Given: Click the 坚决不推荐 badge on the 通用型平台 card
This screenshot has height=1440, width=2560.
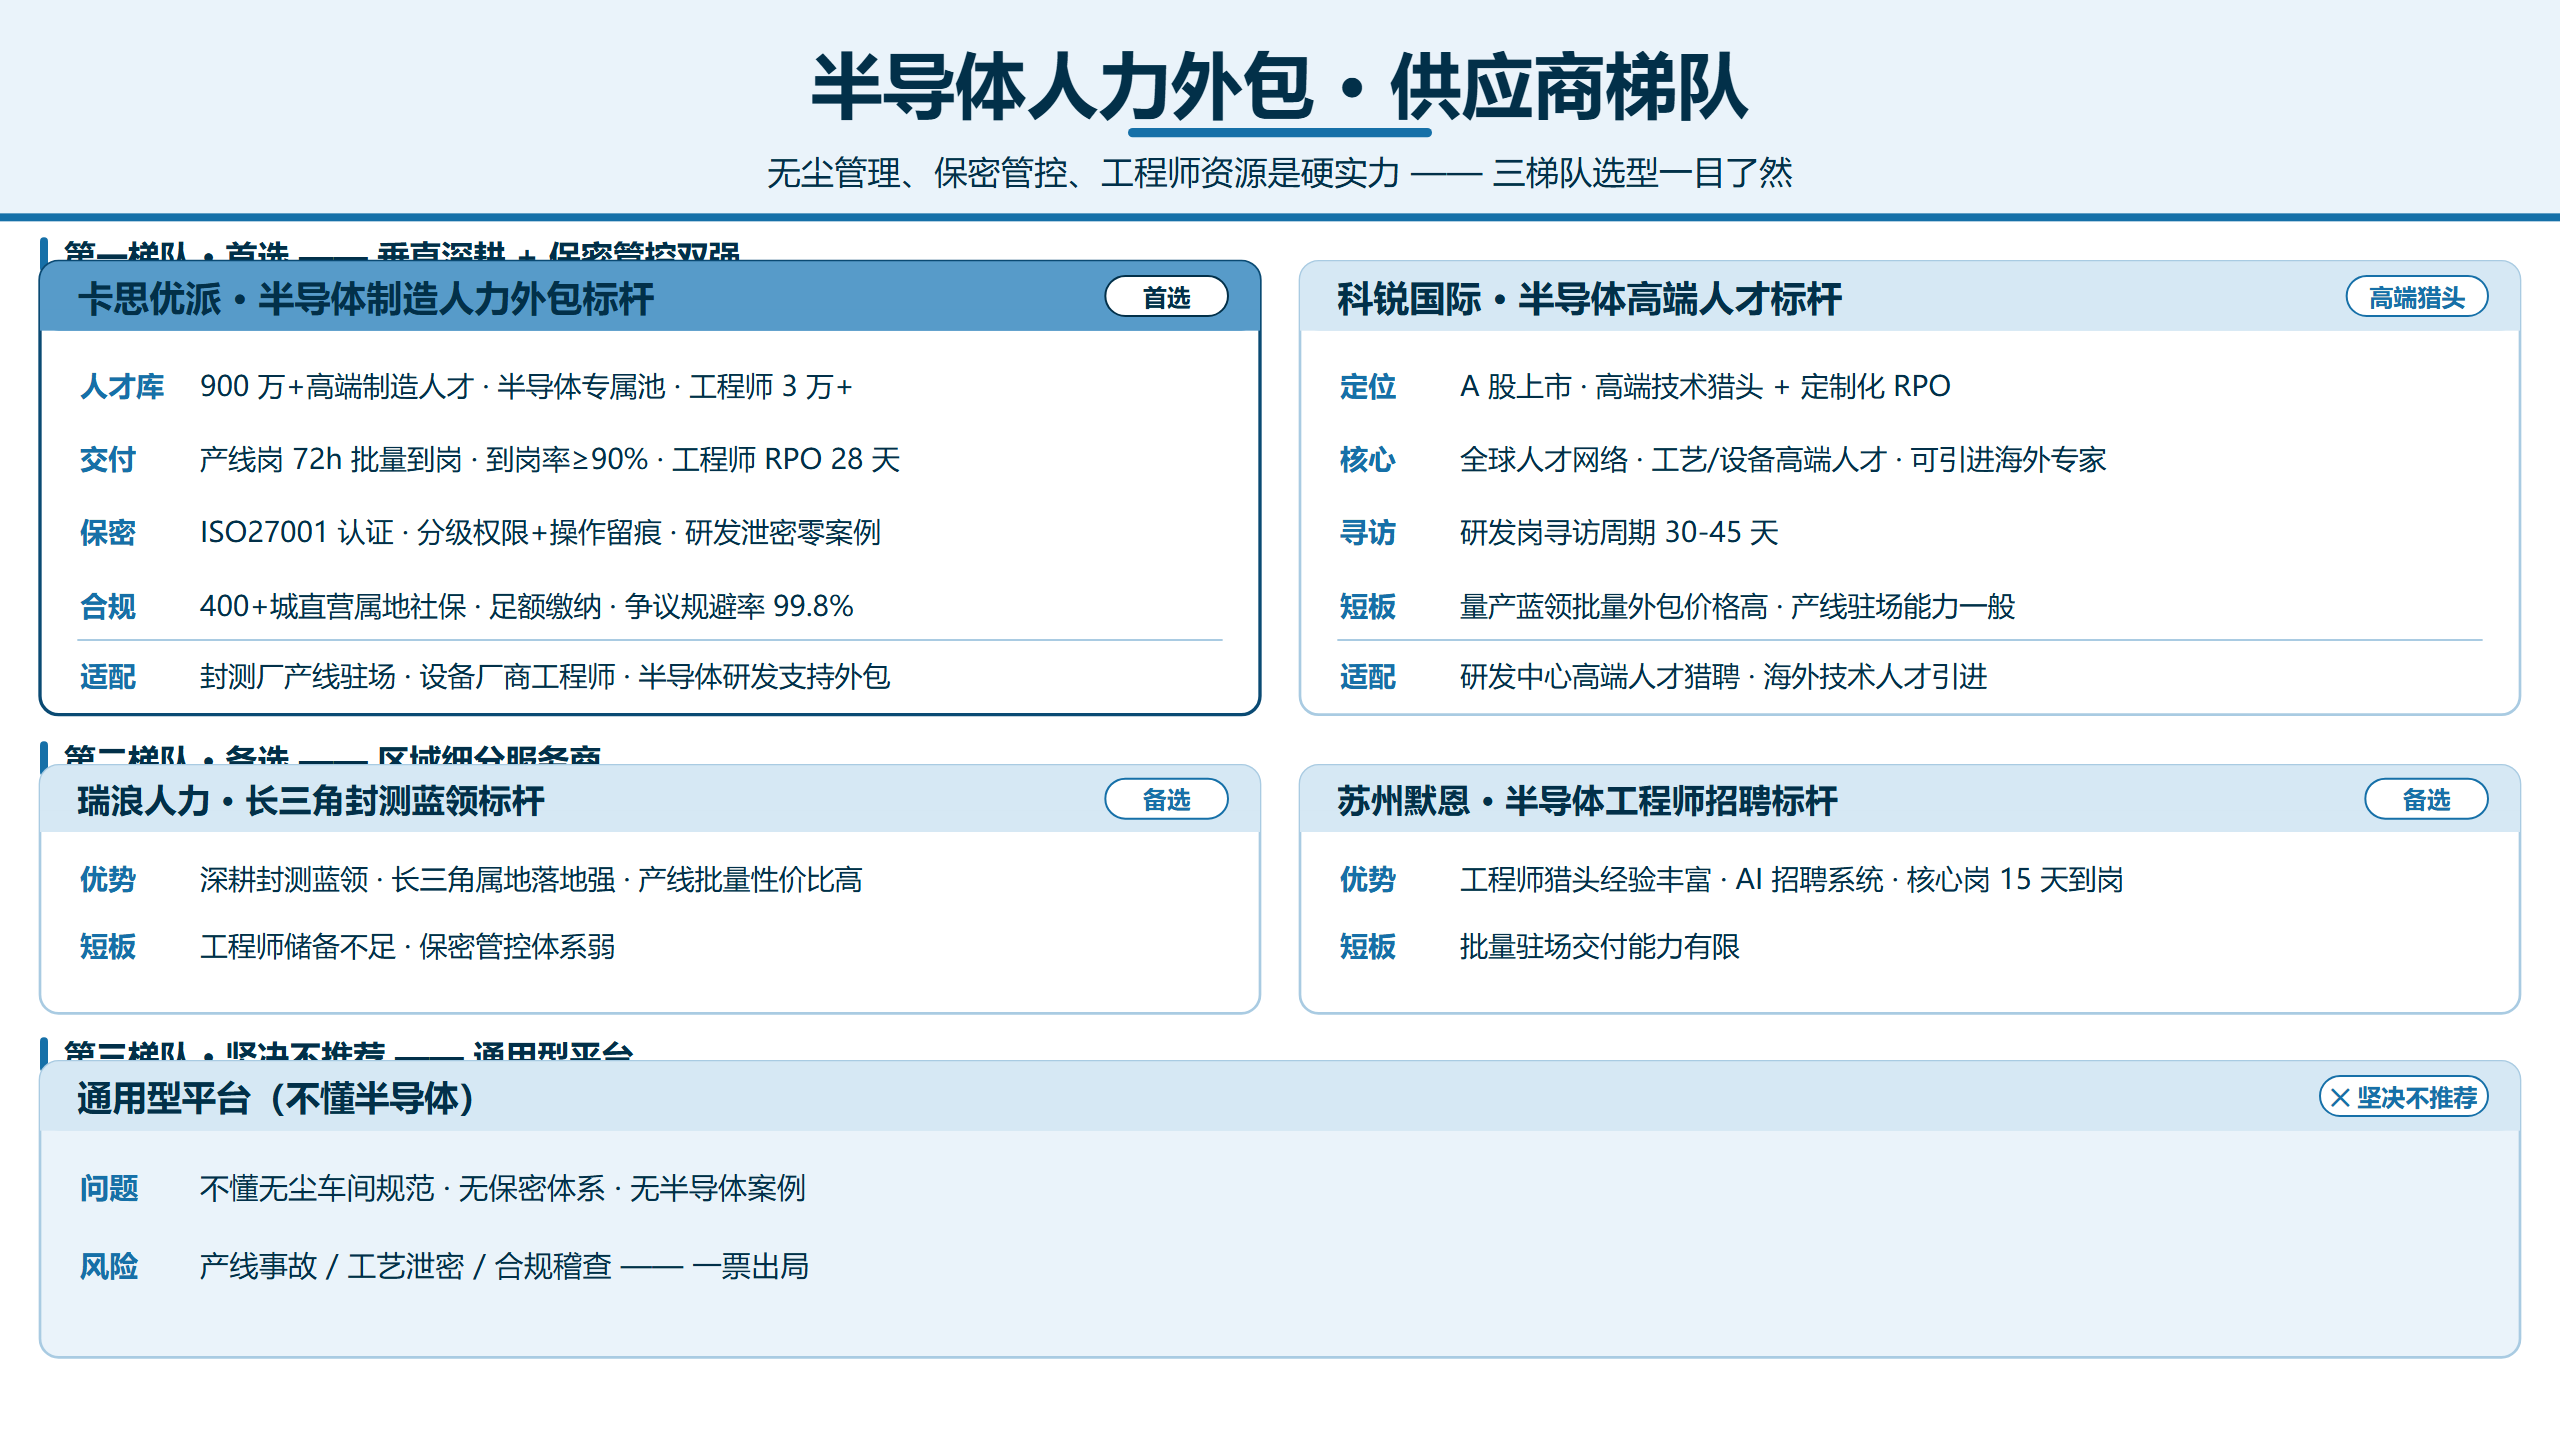Looking at the screenshot, I should pyautogui.click(x=2403, y=1097).
